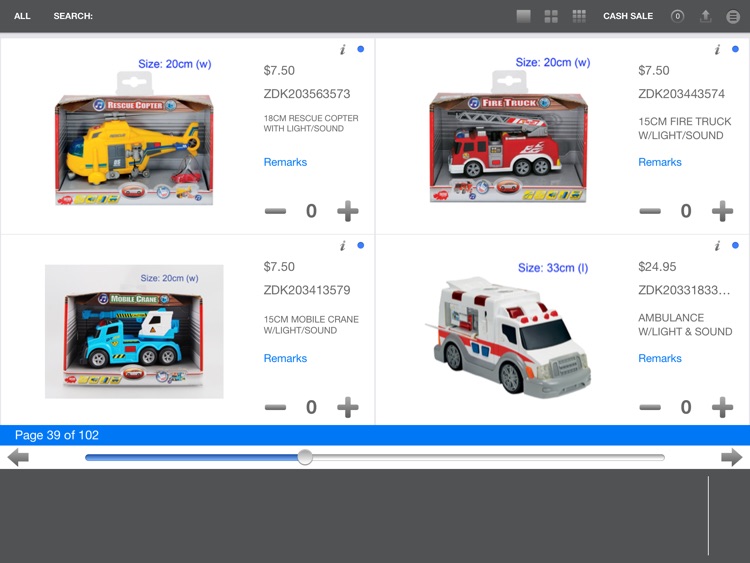Viewport: 750px width, 563px height.
Task: Increase quantity of Rescue Copter
Action: click(x=348, y=211)
